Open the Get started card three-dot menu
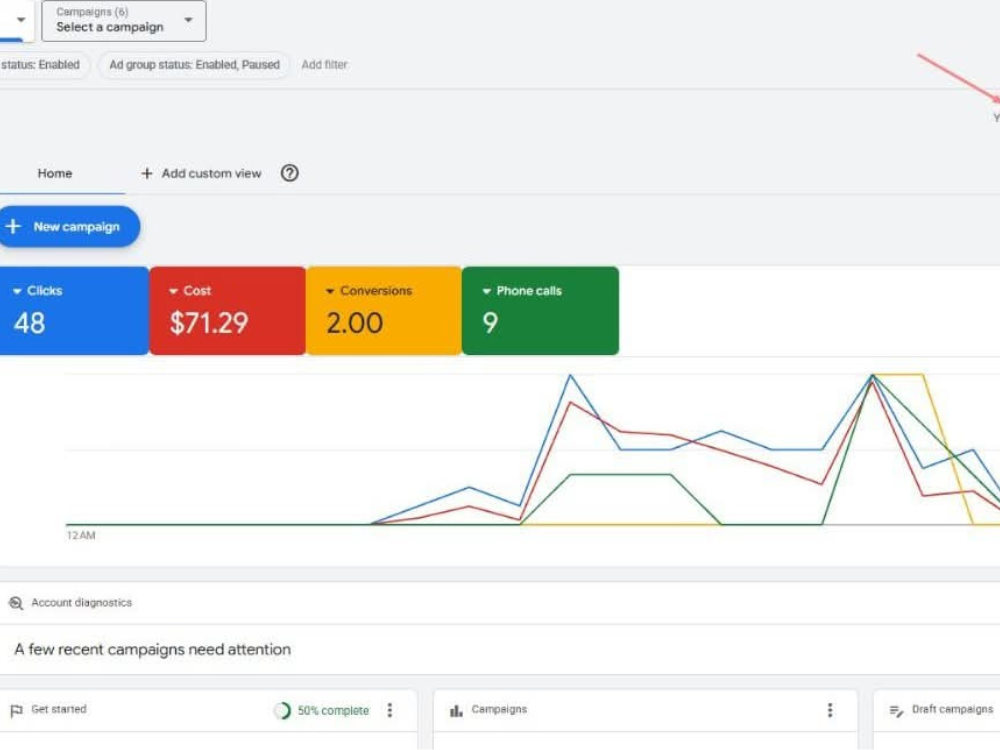This screenshot has width=1000, height=750. point(390,710)
